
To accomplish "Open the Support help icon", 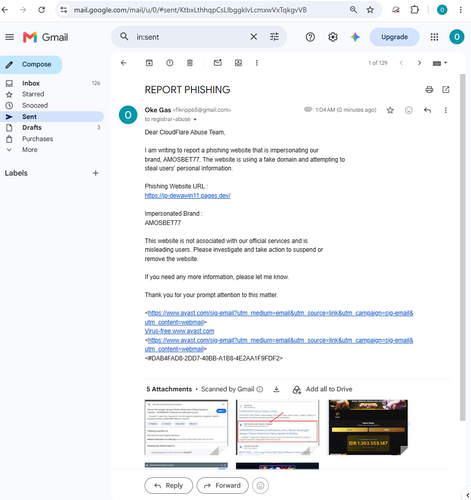I will tap(310, 37).
